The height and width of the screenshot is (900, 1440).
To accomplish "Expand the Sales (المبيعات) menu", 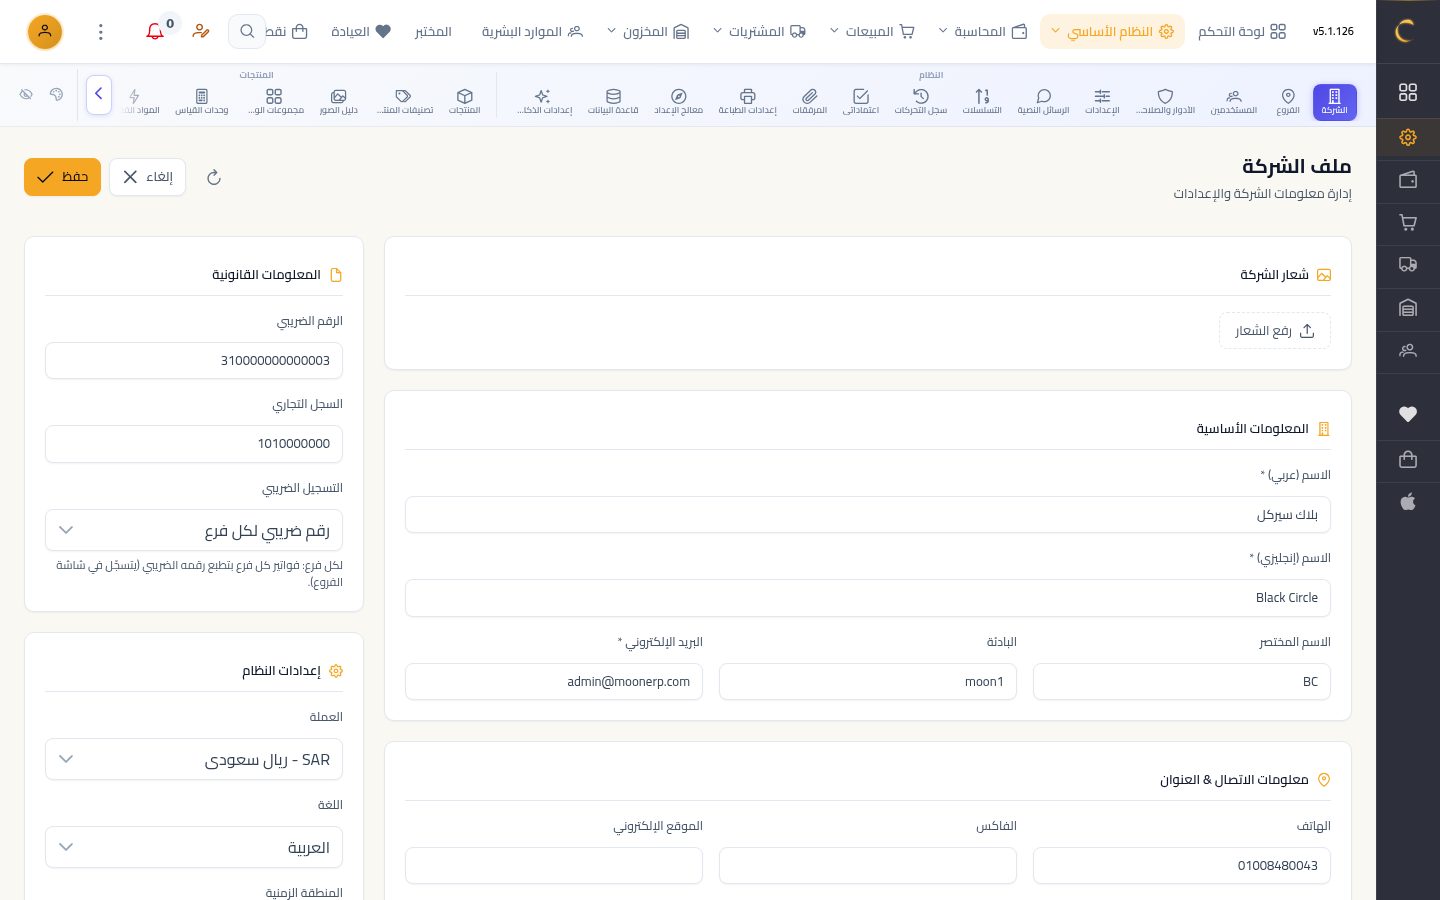I will pos(872,32).
